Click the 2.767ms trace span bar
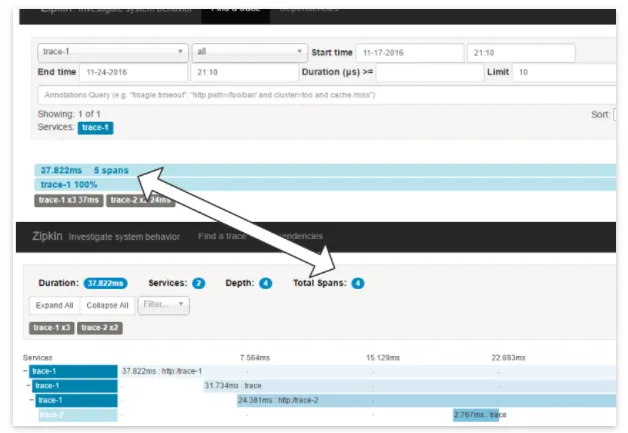The image size is (628, 433). (x=476, y=415)
